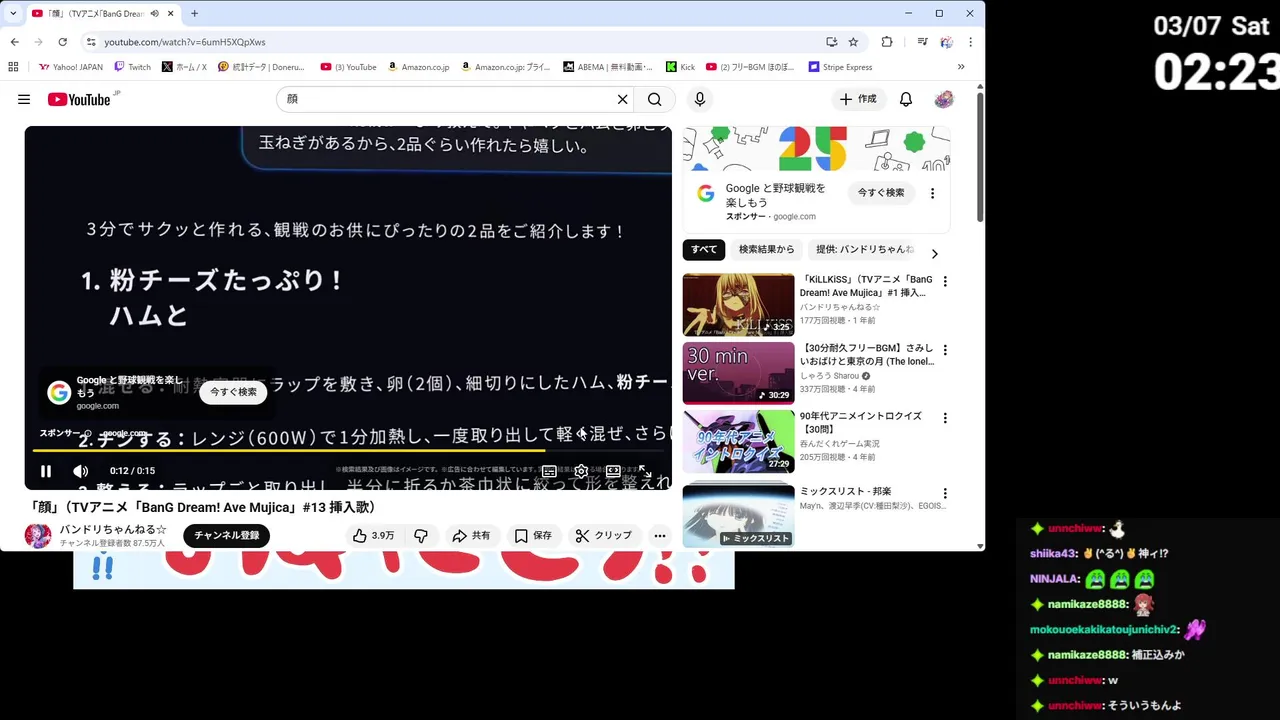1280x720 pixels.
Task: Install app icon in address bar
Action: [x=831, y=42]
